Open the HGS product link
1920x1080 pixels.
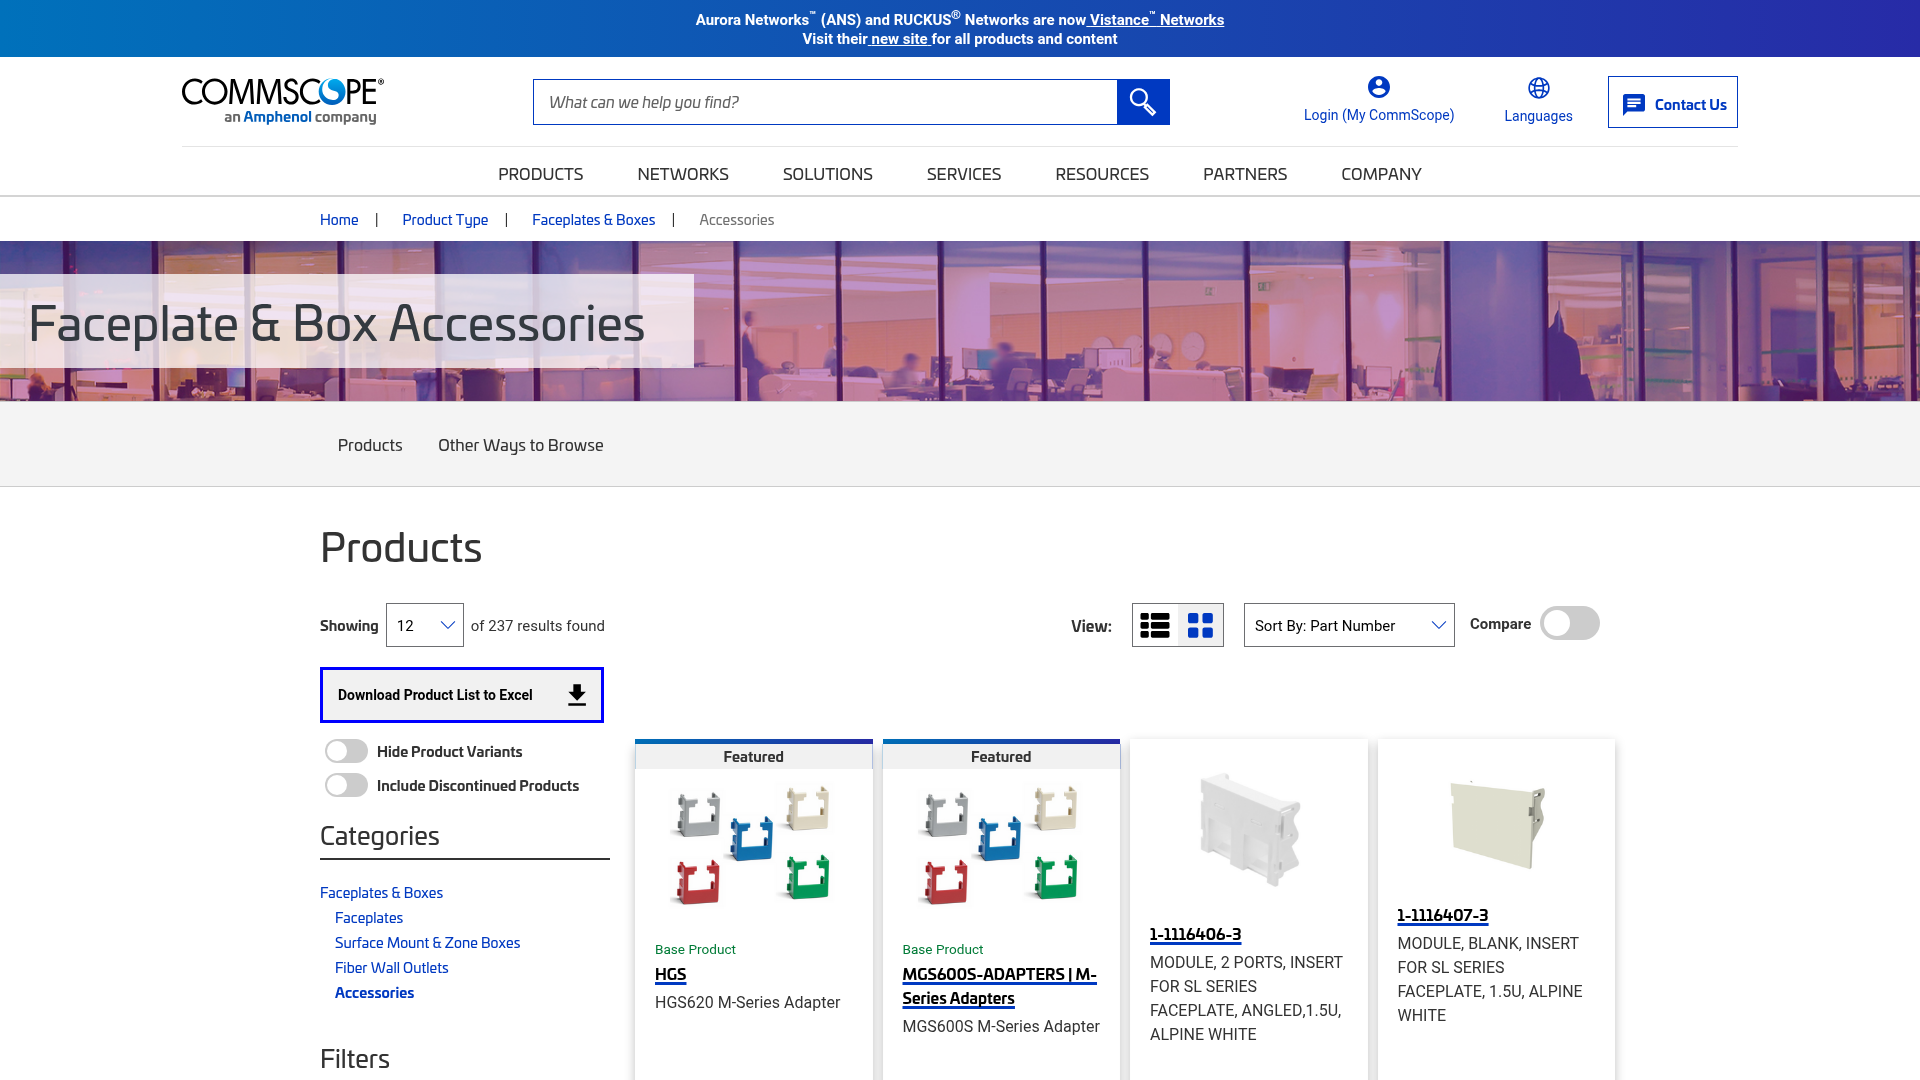(670, 974)
